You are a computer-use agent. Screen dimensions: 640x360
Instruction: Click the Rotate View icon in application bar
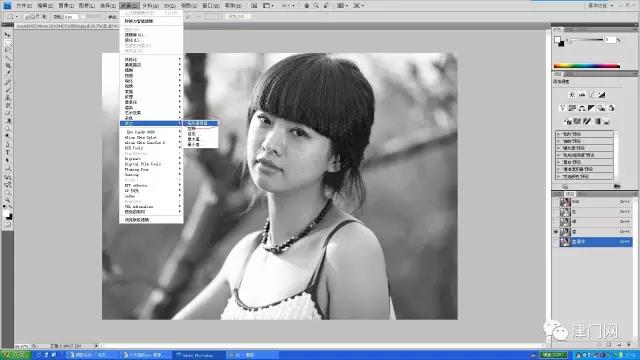click(x=326, y=6)
